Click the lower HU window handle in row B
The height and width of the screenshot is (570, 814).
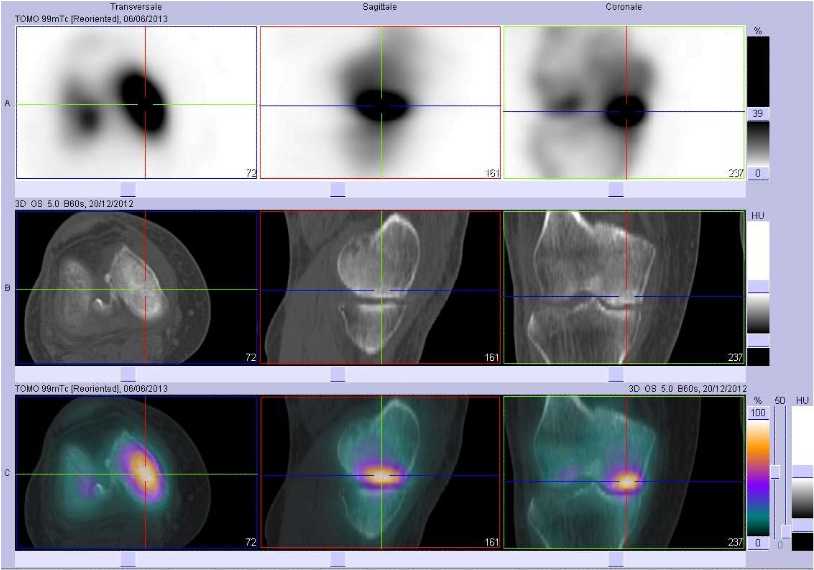[x=758, y=341]
